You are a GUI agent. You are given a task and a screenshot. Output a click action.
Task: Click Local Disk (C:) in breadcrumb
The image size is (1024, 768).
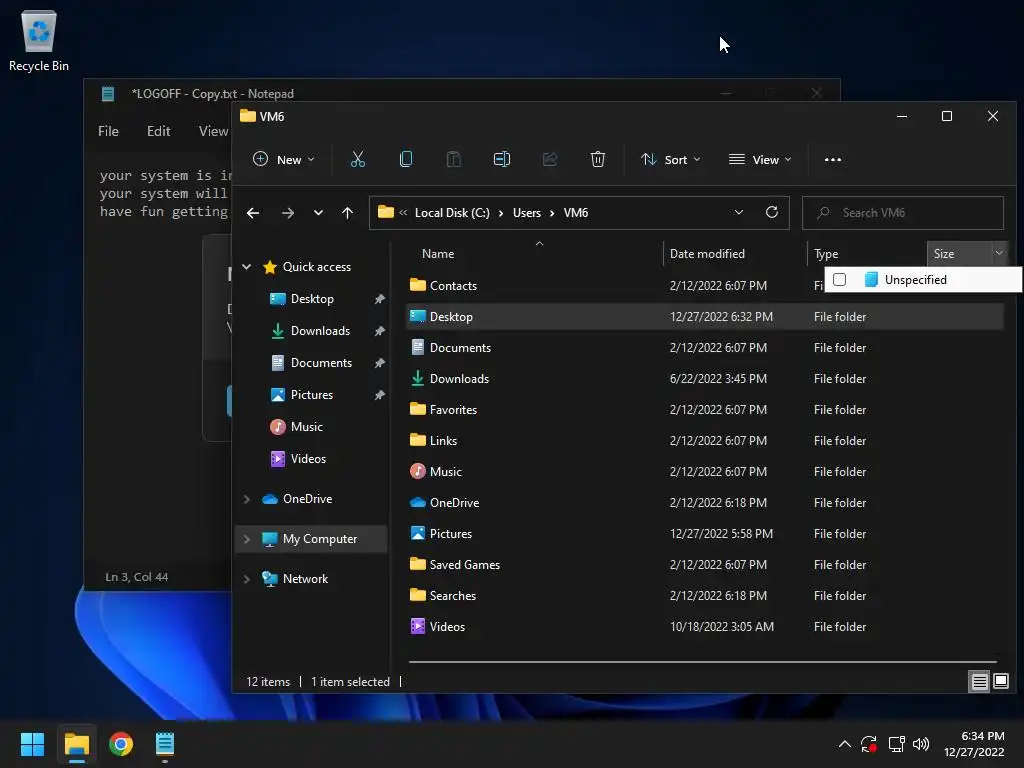click(452, 213)
